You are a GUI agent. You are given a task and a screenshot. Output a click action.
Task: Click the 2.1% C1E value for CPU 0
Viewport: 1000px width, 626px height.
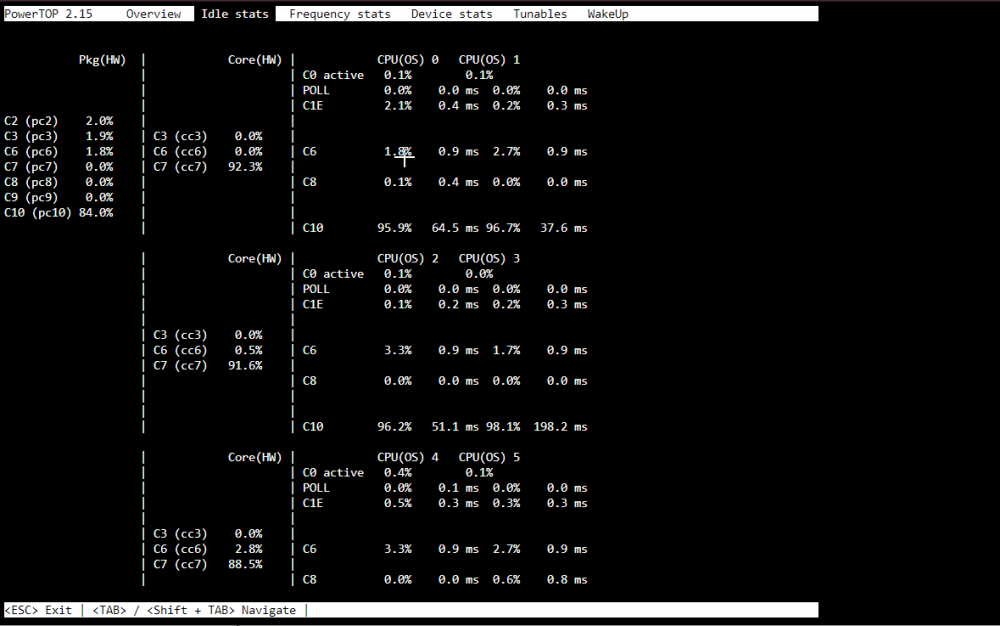pos(398,106)
